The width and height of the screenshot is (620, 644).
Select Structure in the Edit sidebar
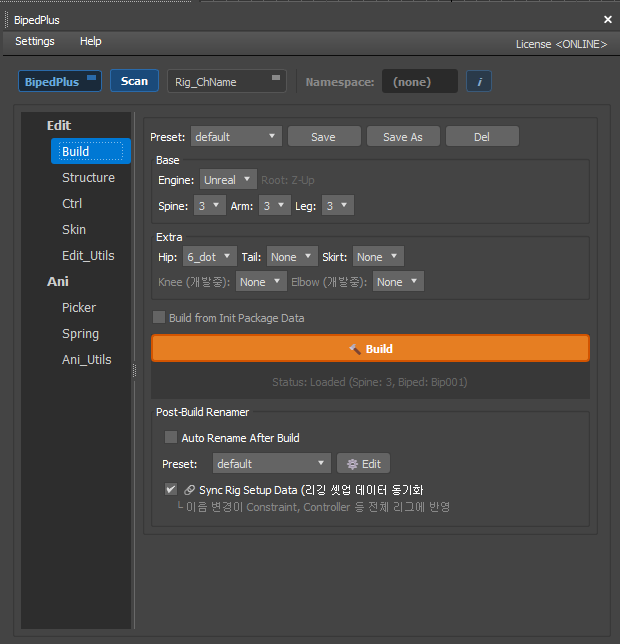coord(88,178)
